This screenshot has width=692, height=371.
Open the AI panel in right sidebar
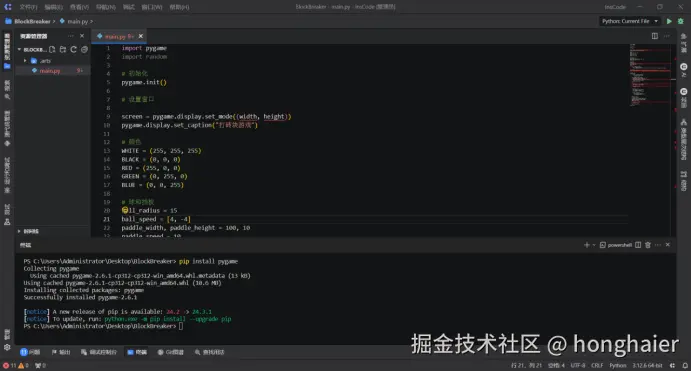(684, 70)
